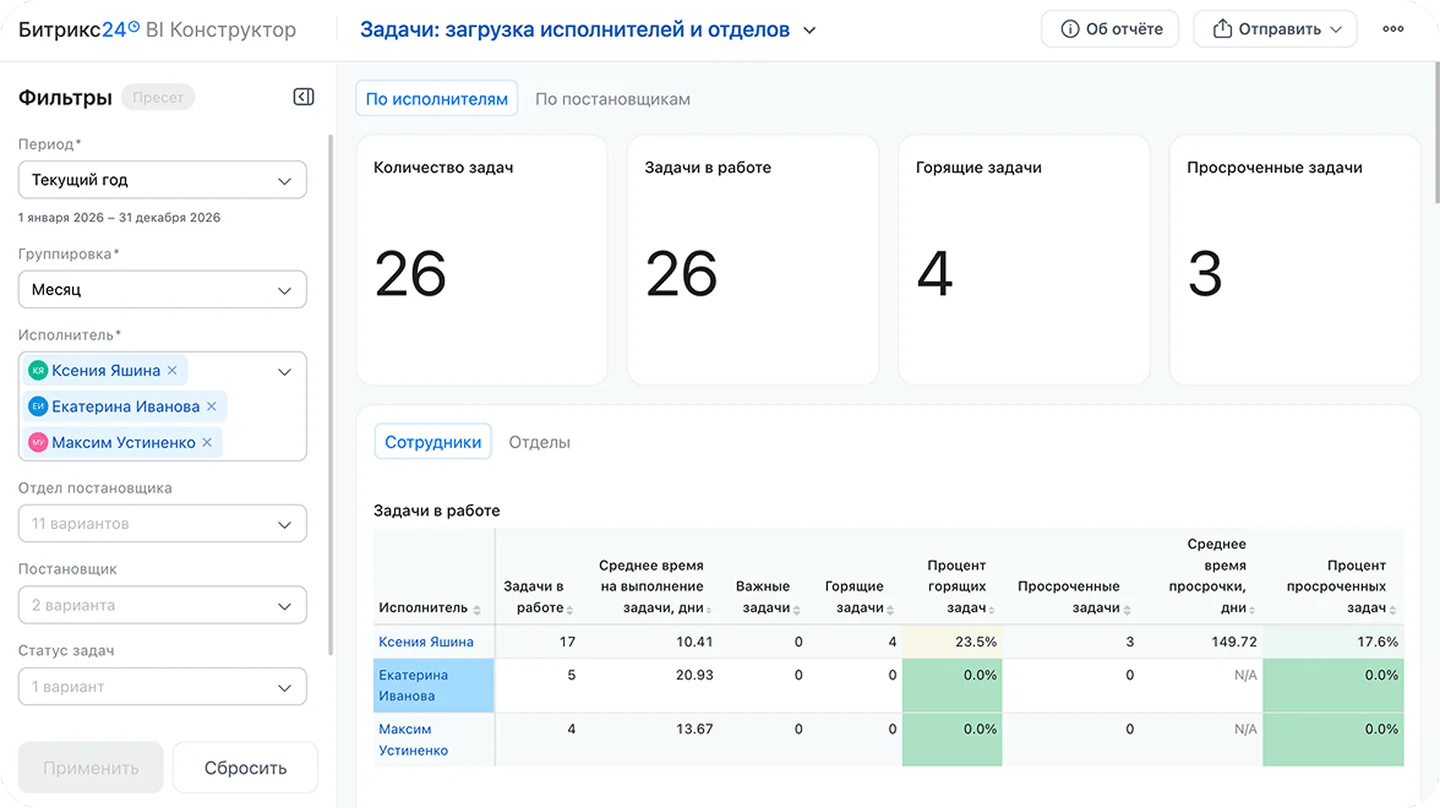The image size is (1440, 808).
Task: Sort table by Исполнитель column arrows
Action: pyautogui.click(x=477, y=609)
